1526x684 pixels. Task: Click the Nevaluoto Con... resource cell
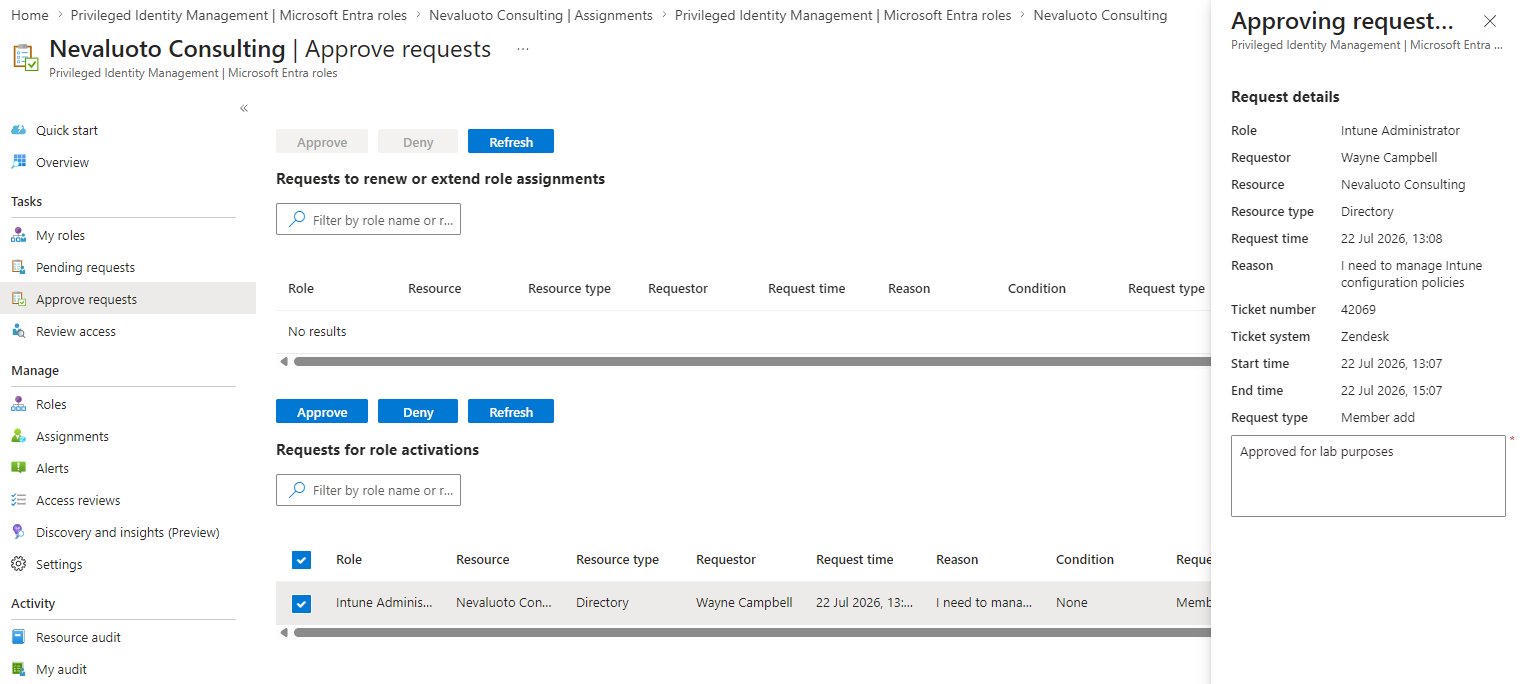click(x=503, y=603)
